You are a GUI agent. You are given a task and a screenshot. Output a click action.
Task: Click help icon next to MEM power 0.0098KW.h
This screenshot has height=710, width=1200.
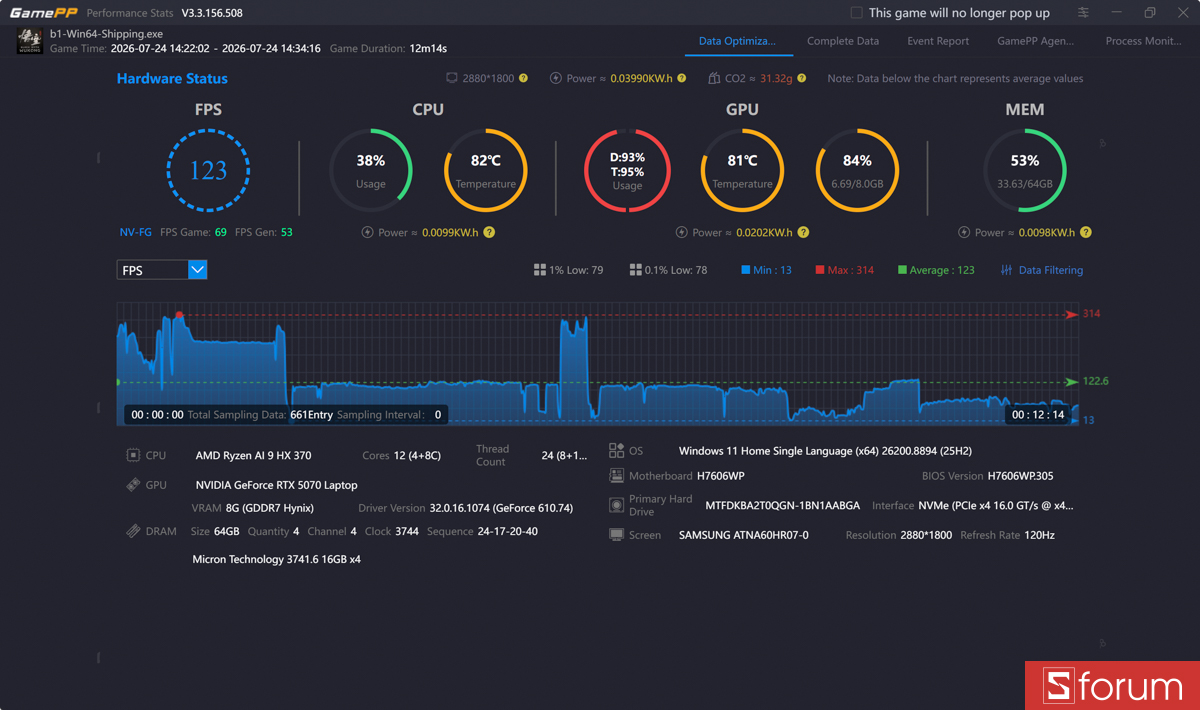point(1086,232)
